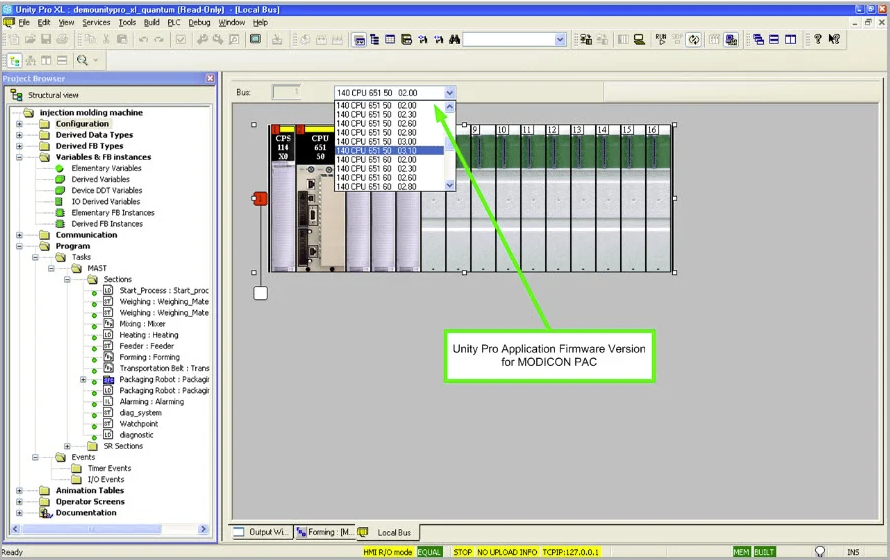Collapse the Variables & FB instances node
890x560 pixels.
19,157
